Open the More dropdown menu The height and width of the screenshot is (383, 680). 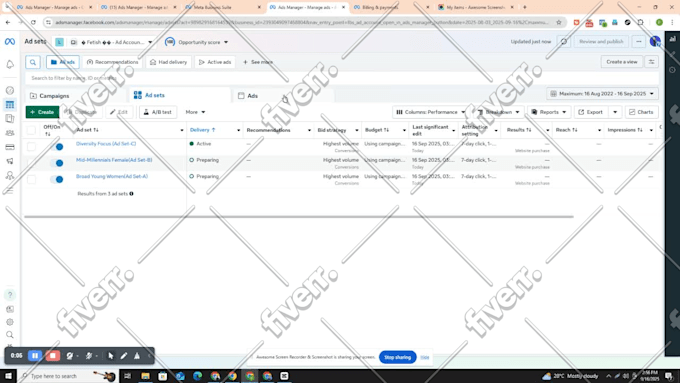[x=195, y=112]
